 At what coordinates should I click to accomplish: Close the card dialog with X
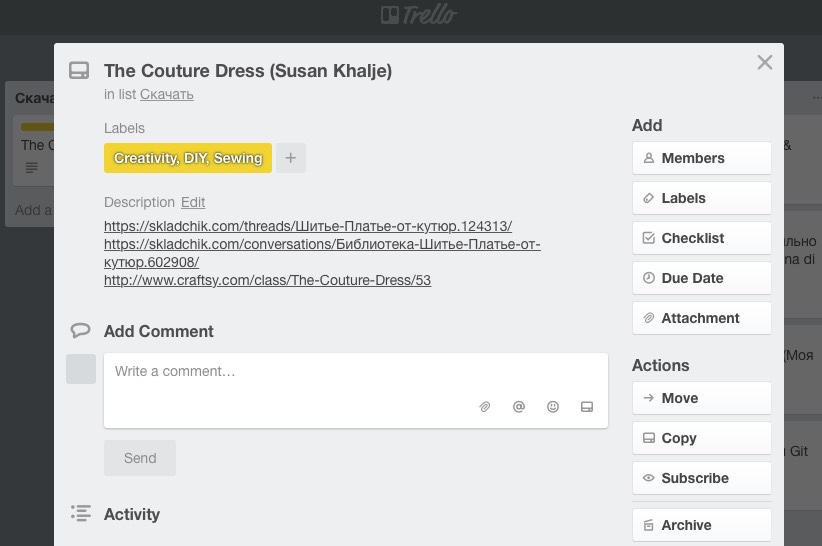coord(765,63)
